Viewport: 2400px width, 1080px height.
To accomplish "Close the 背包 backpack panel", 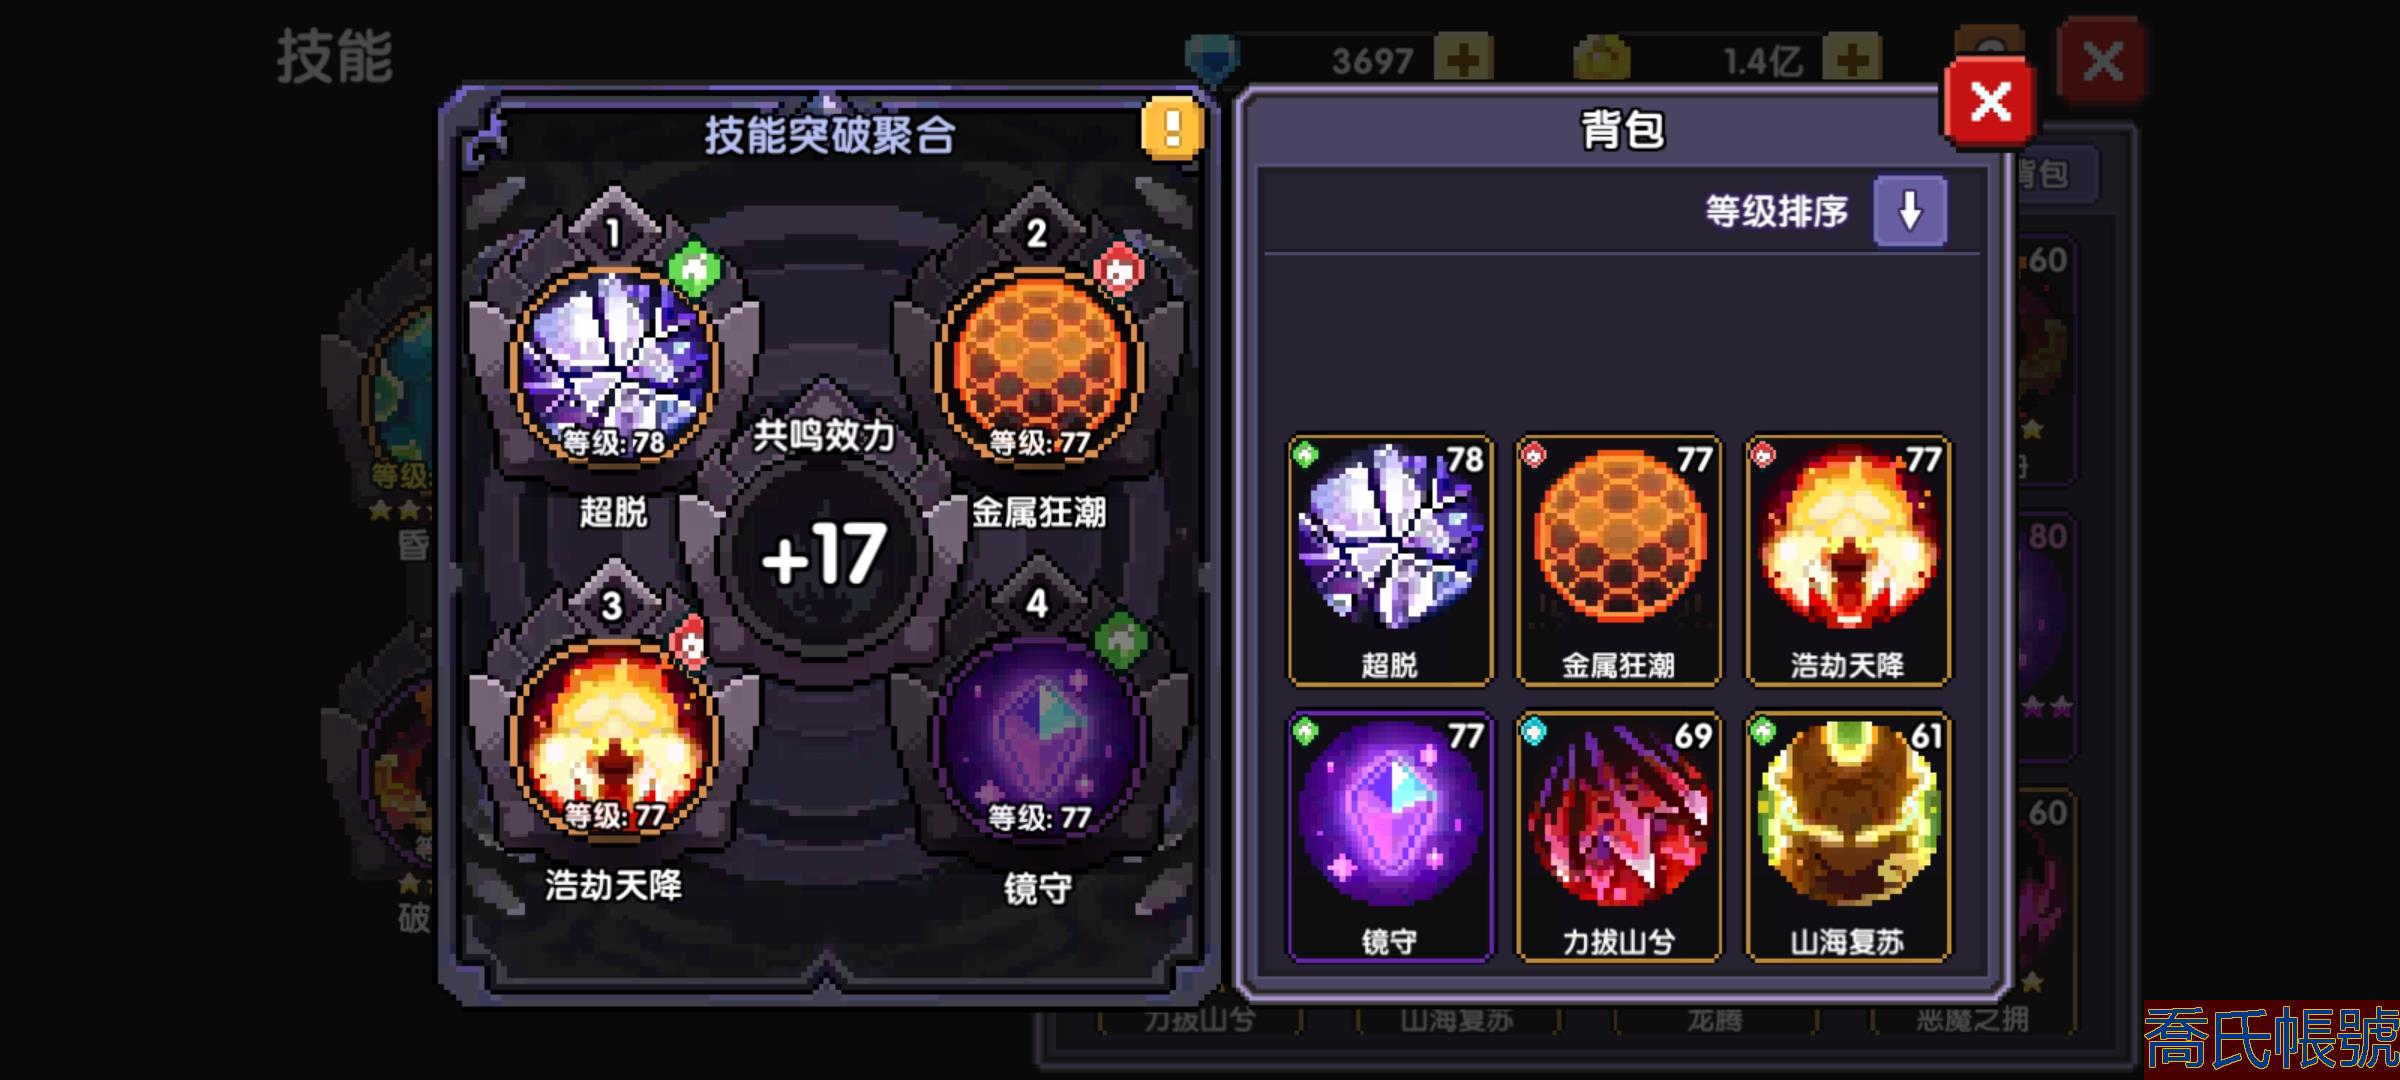I will [1990, 102].
